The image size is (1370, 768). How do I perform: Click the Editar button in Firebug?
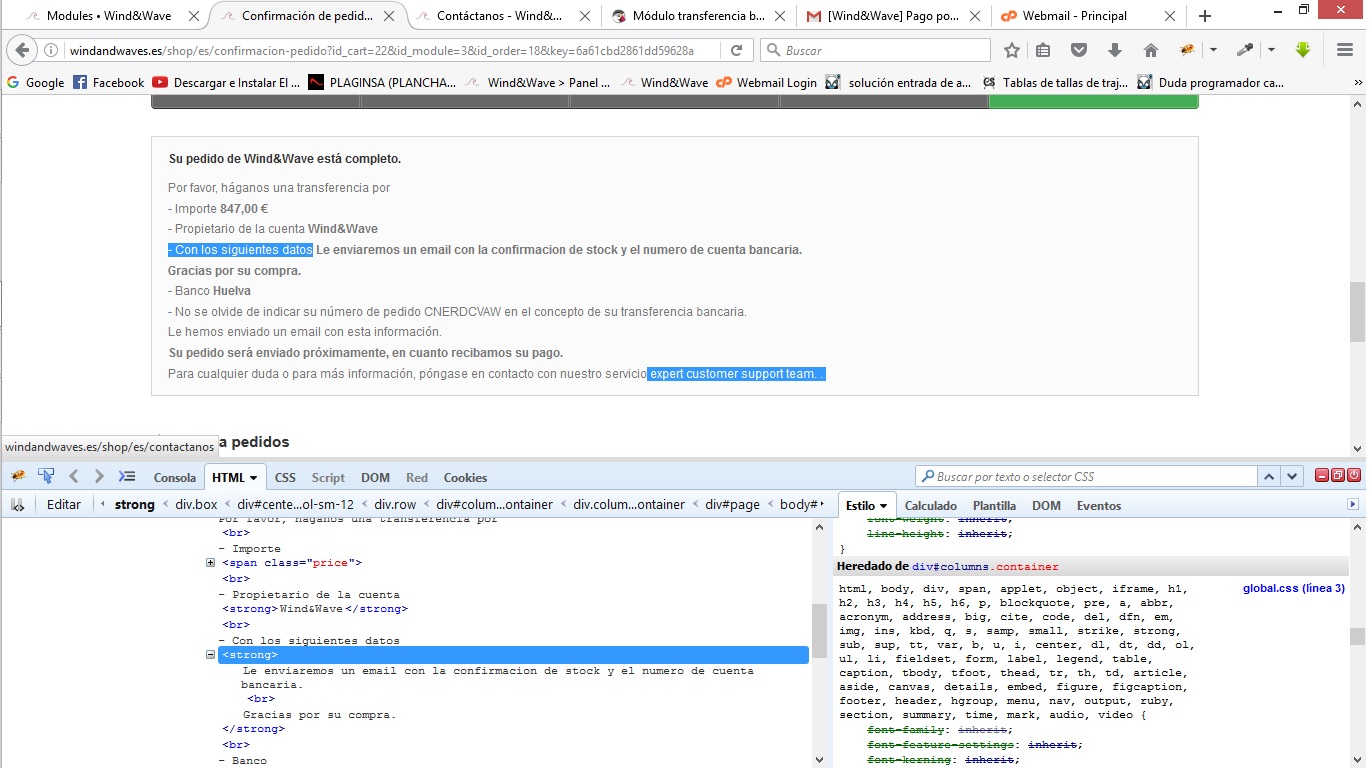coord(64,505)
